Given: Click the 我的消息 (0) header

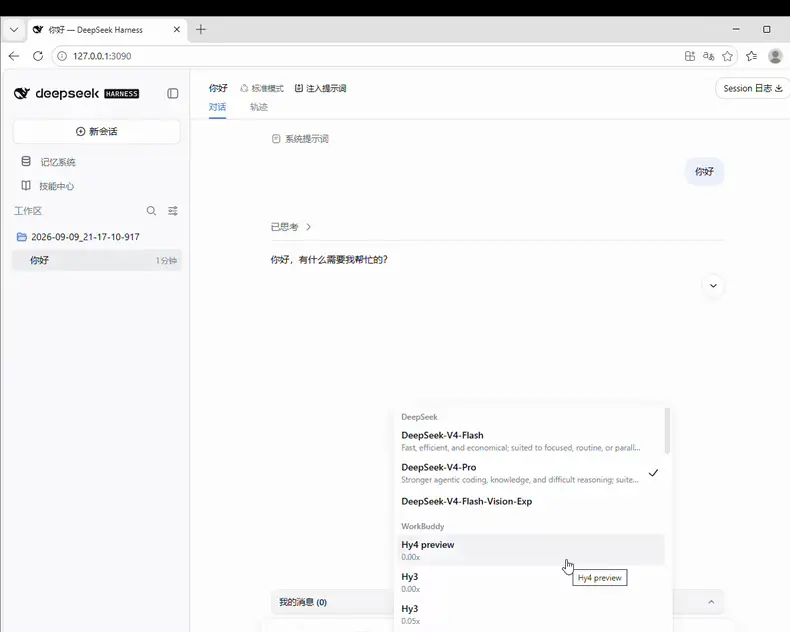Looking at the screenshot, I should point(303,602).
